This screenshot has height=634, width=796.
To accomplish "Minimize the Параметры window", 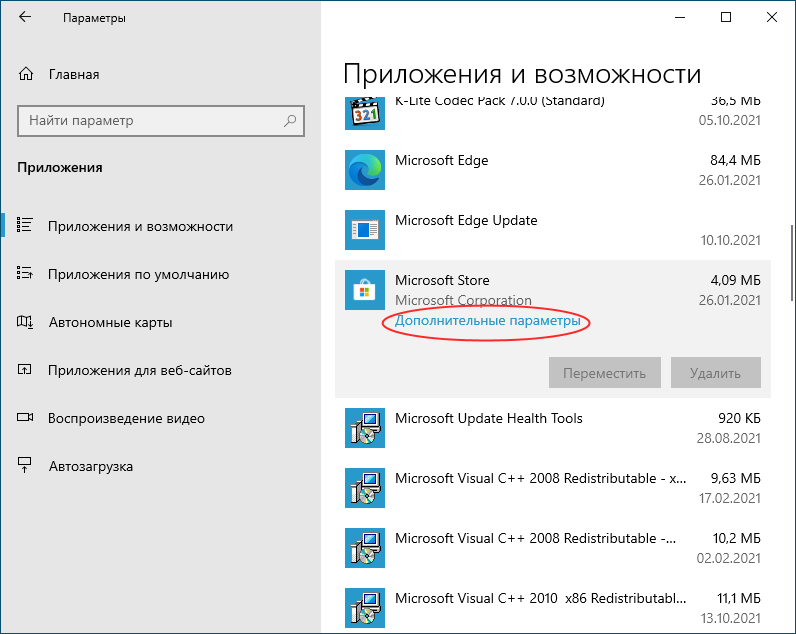I will point(680,17).
